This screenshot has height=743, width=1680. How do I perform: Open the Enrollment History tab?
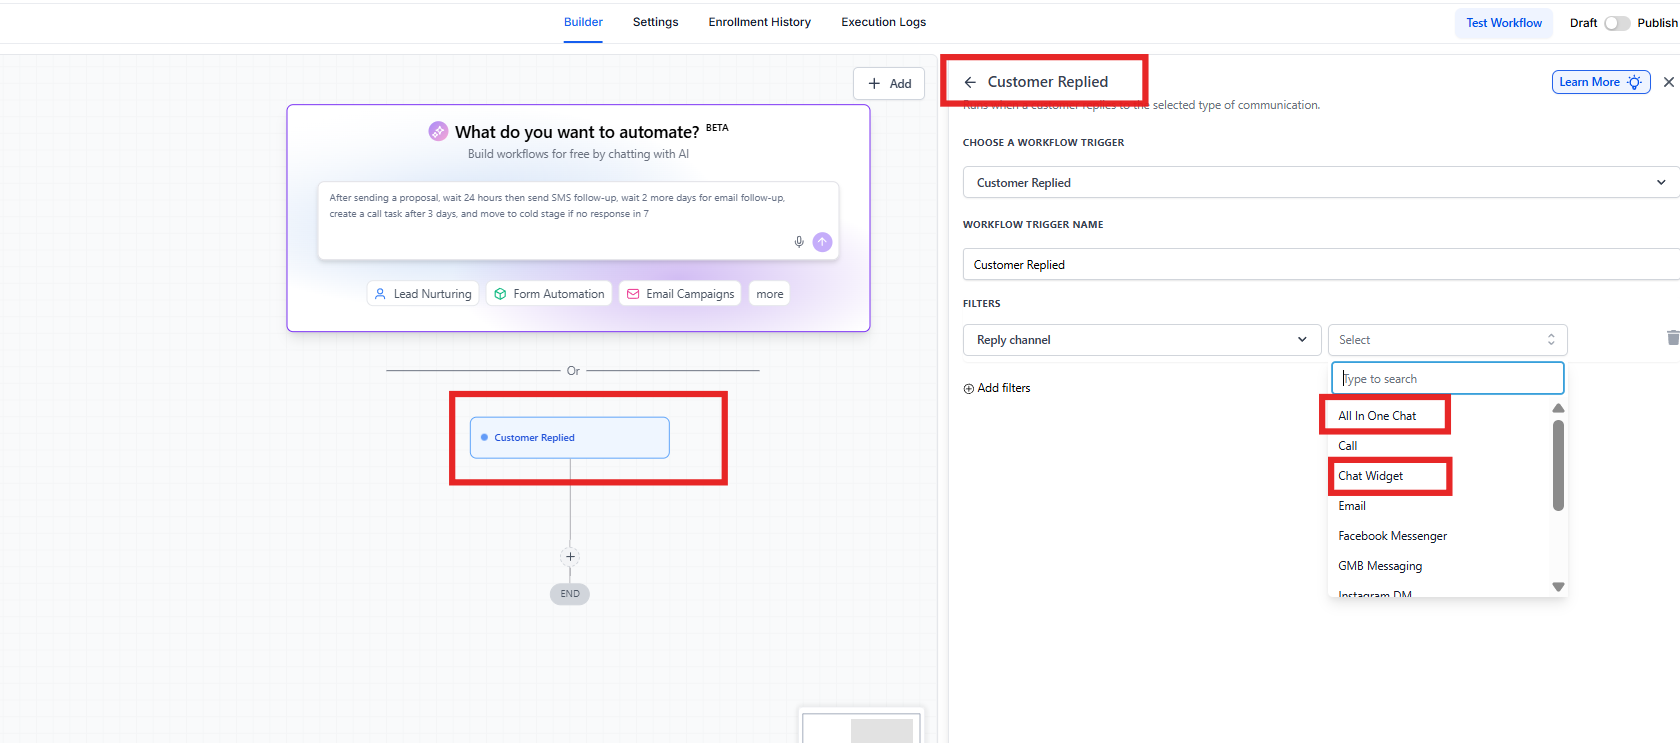pyautogui.click(x=759, y=22)
